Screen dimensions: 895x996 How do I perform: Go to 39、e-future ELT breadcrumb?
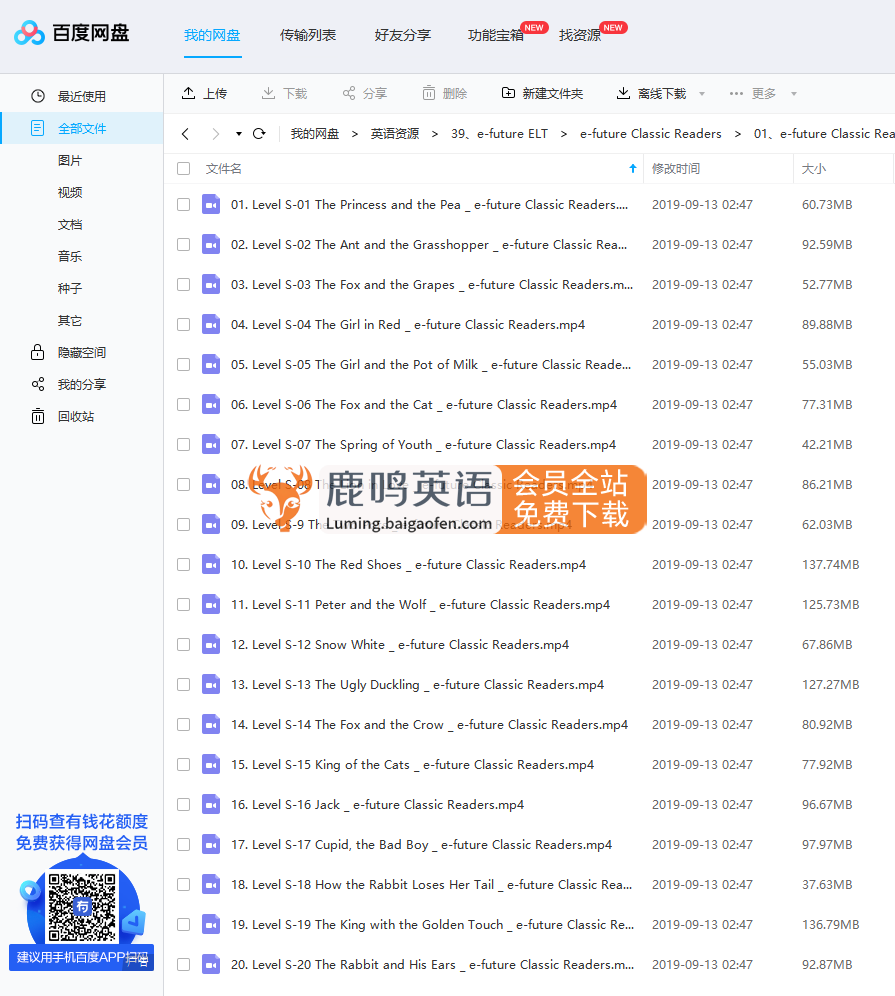(x=499, y=133)
